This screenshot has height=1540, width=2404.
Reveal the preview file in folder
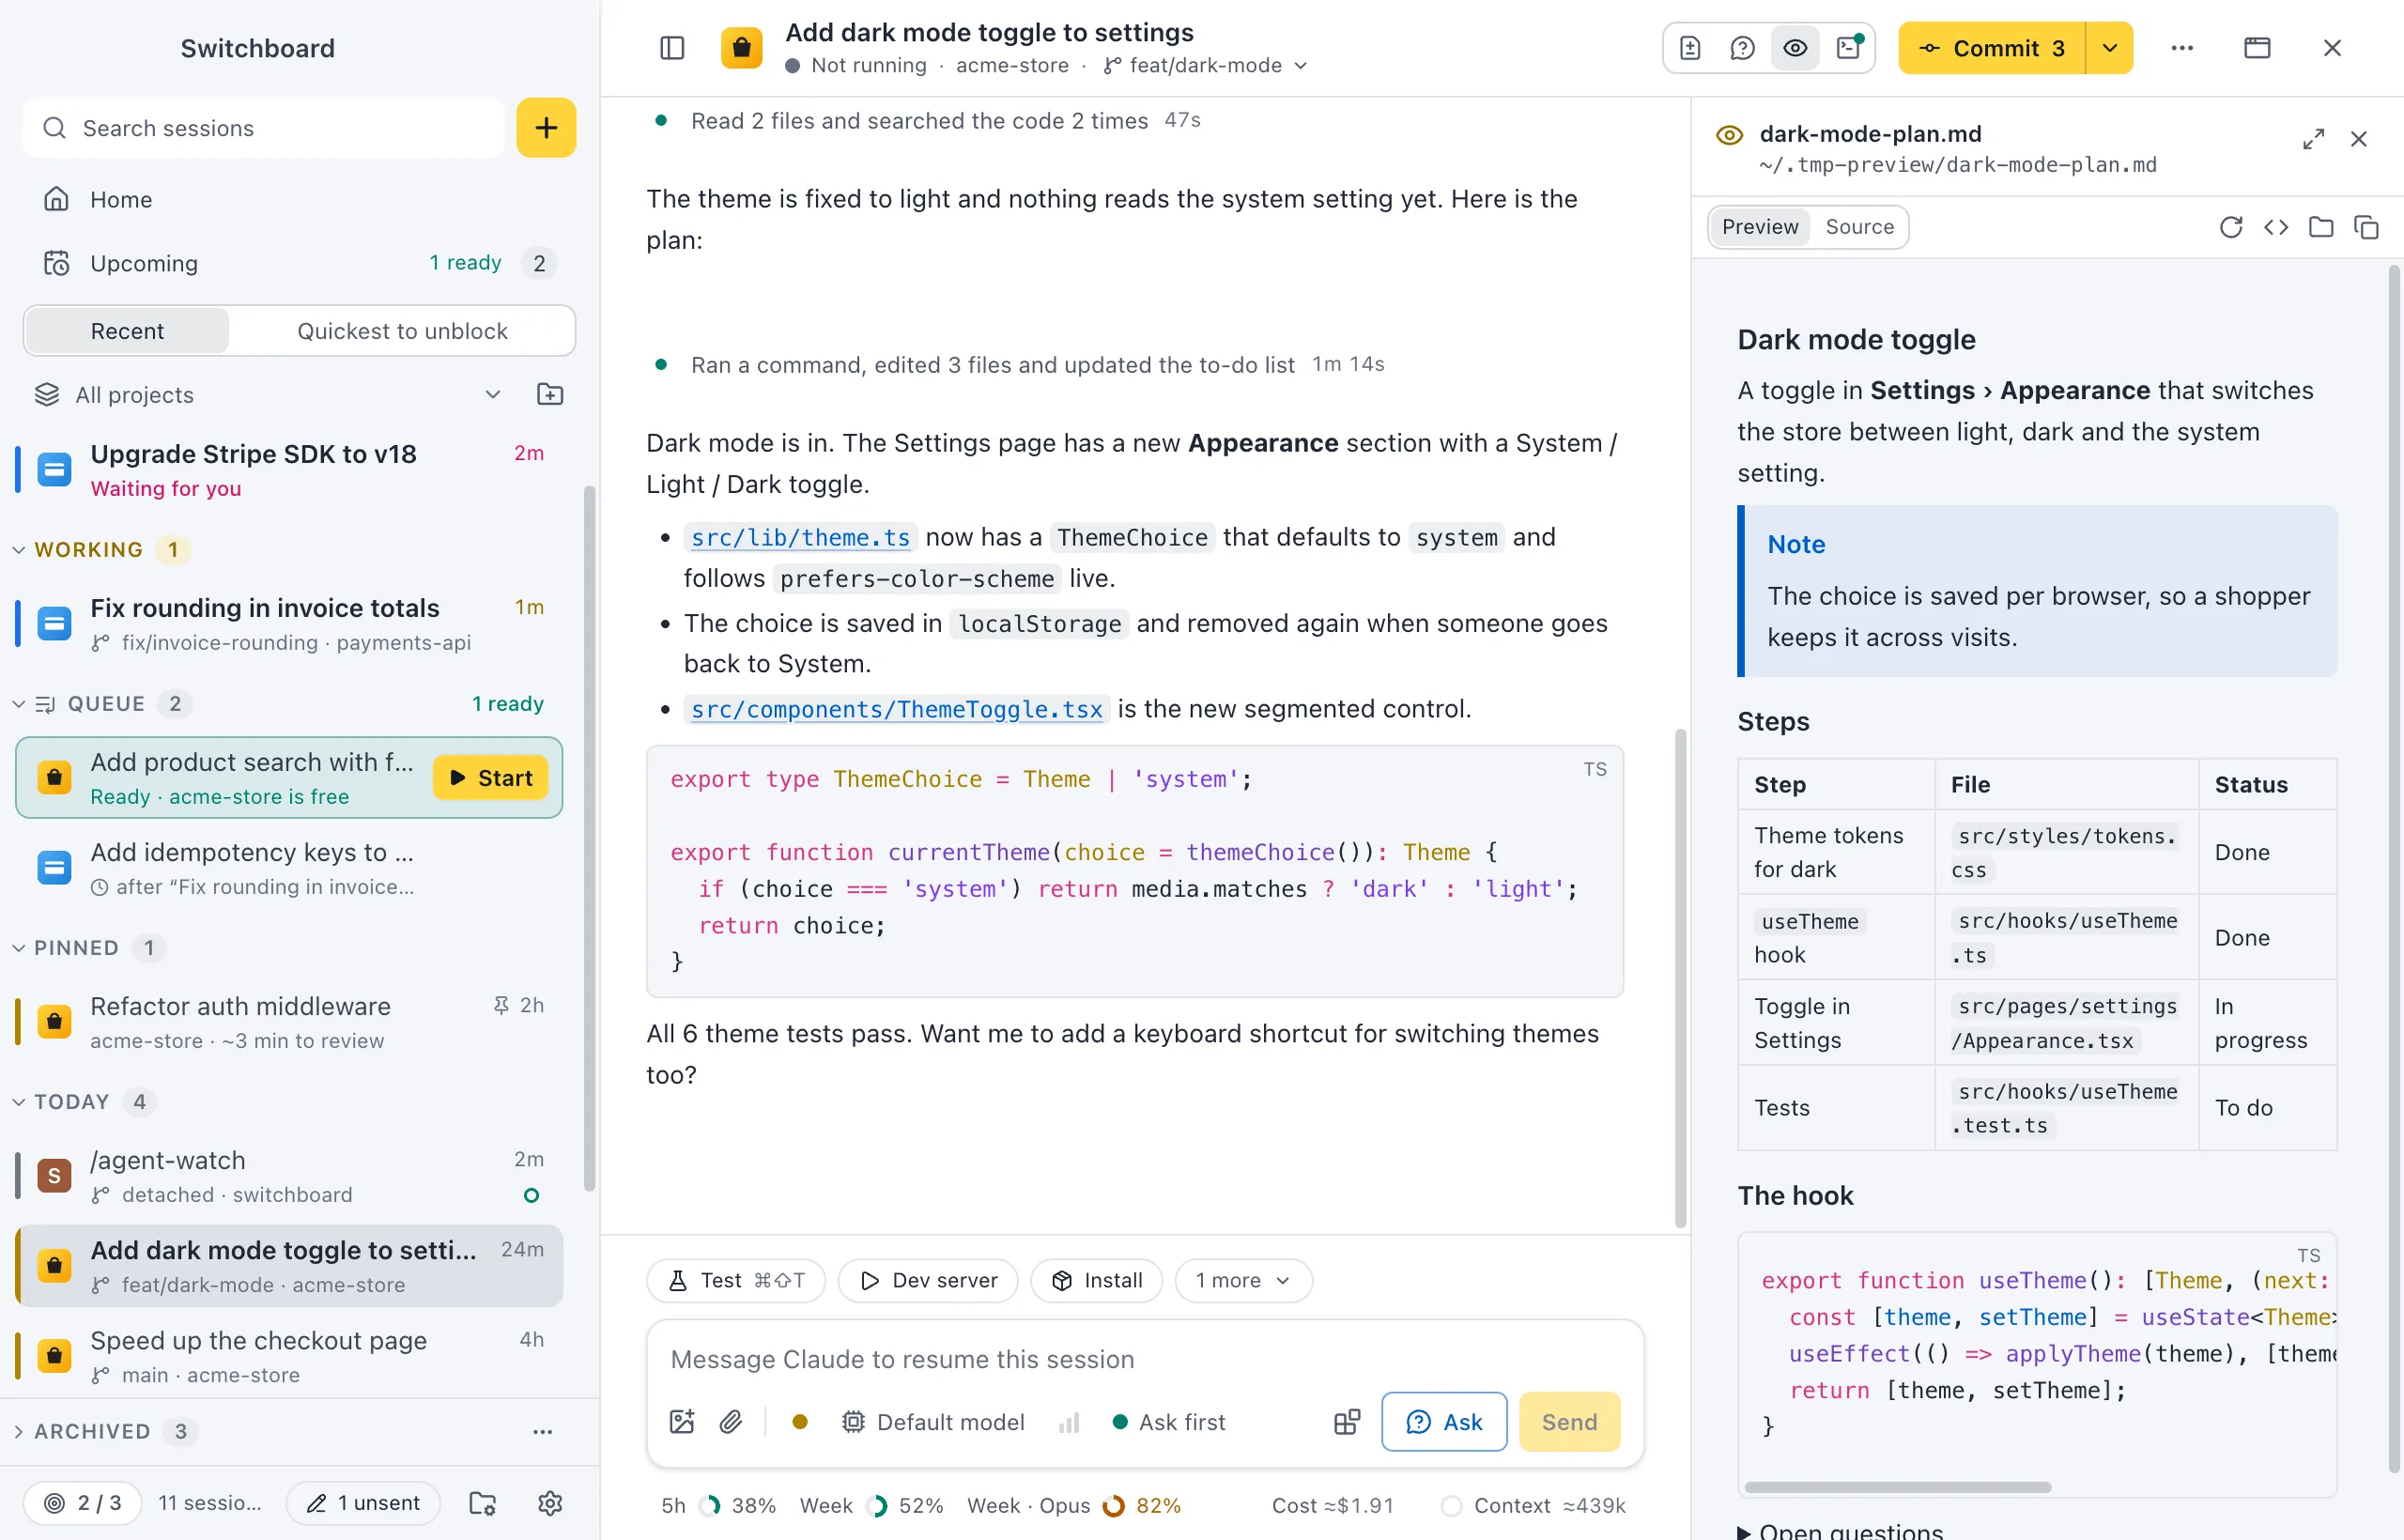2321,227
